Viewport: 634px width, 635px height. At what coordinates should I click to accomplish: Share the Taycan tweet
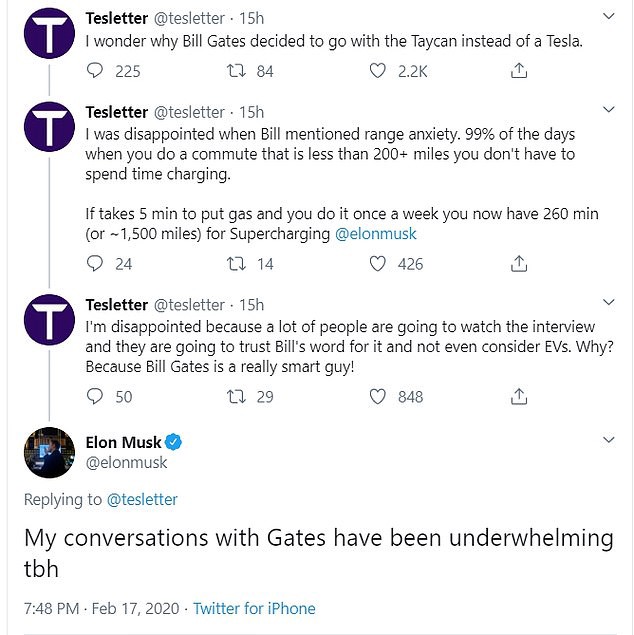(519, 71)
